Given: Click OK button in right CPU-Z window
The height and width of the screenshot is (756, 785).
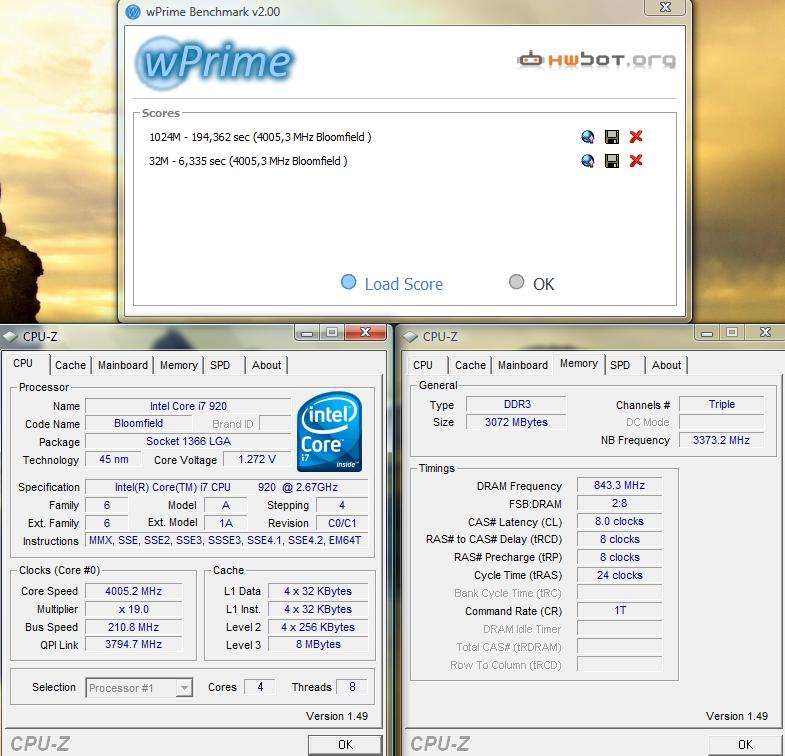Looking at the screenshot, I should (x=745, y=745).
